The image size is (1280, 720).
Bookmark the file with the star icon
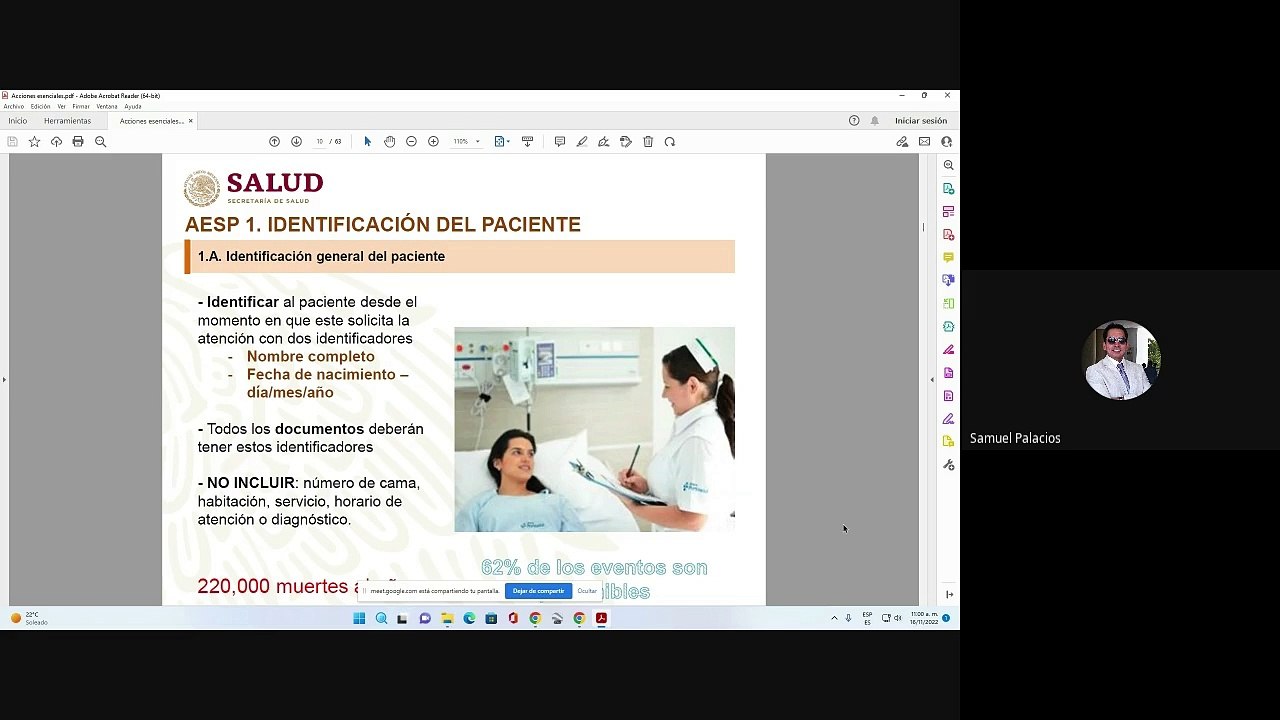[34, 142]
